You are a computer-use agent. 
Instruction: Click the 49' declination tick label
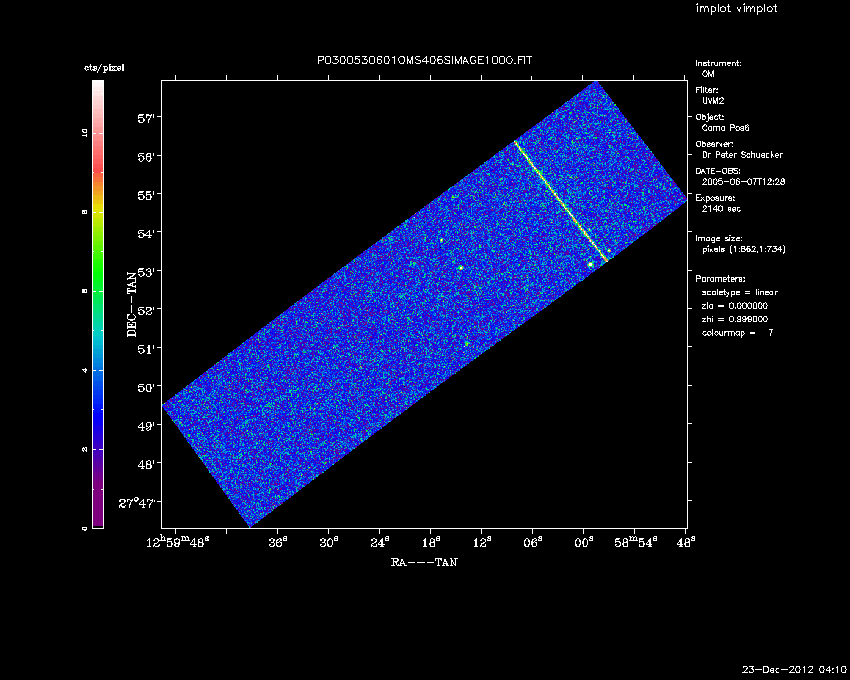[146, 426]
